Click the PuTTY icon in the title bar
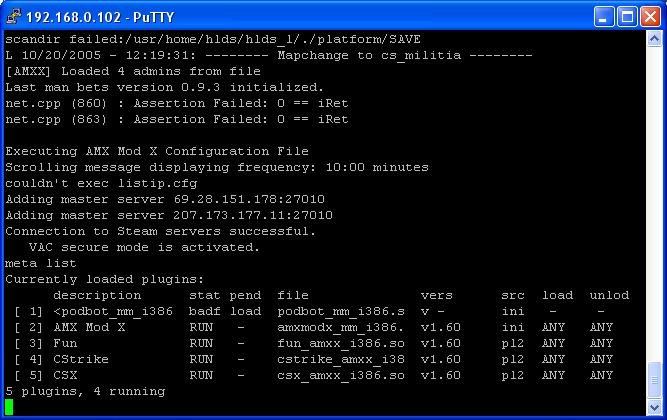 pyautogui.click(x=14, y=16)
